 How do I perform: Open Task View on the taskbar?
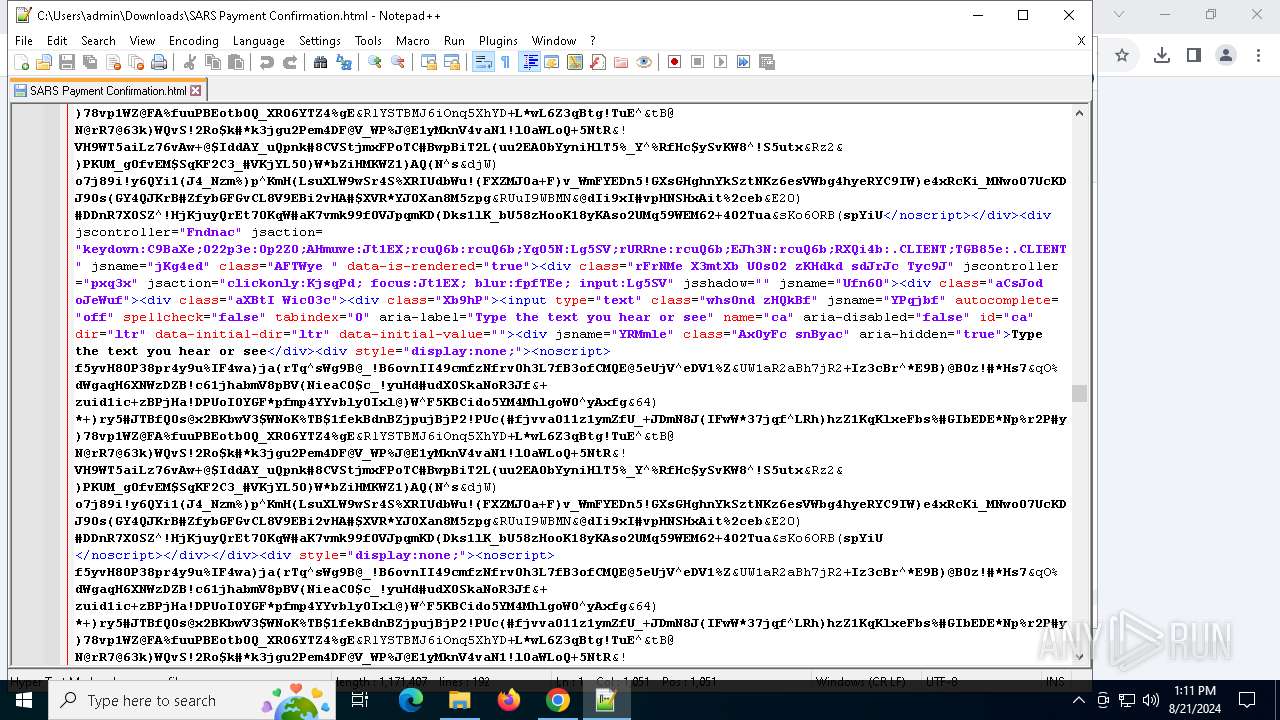pyautogui.click(x=360, y=700)
